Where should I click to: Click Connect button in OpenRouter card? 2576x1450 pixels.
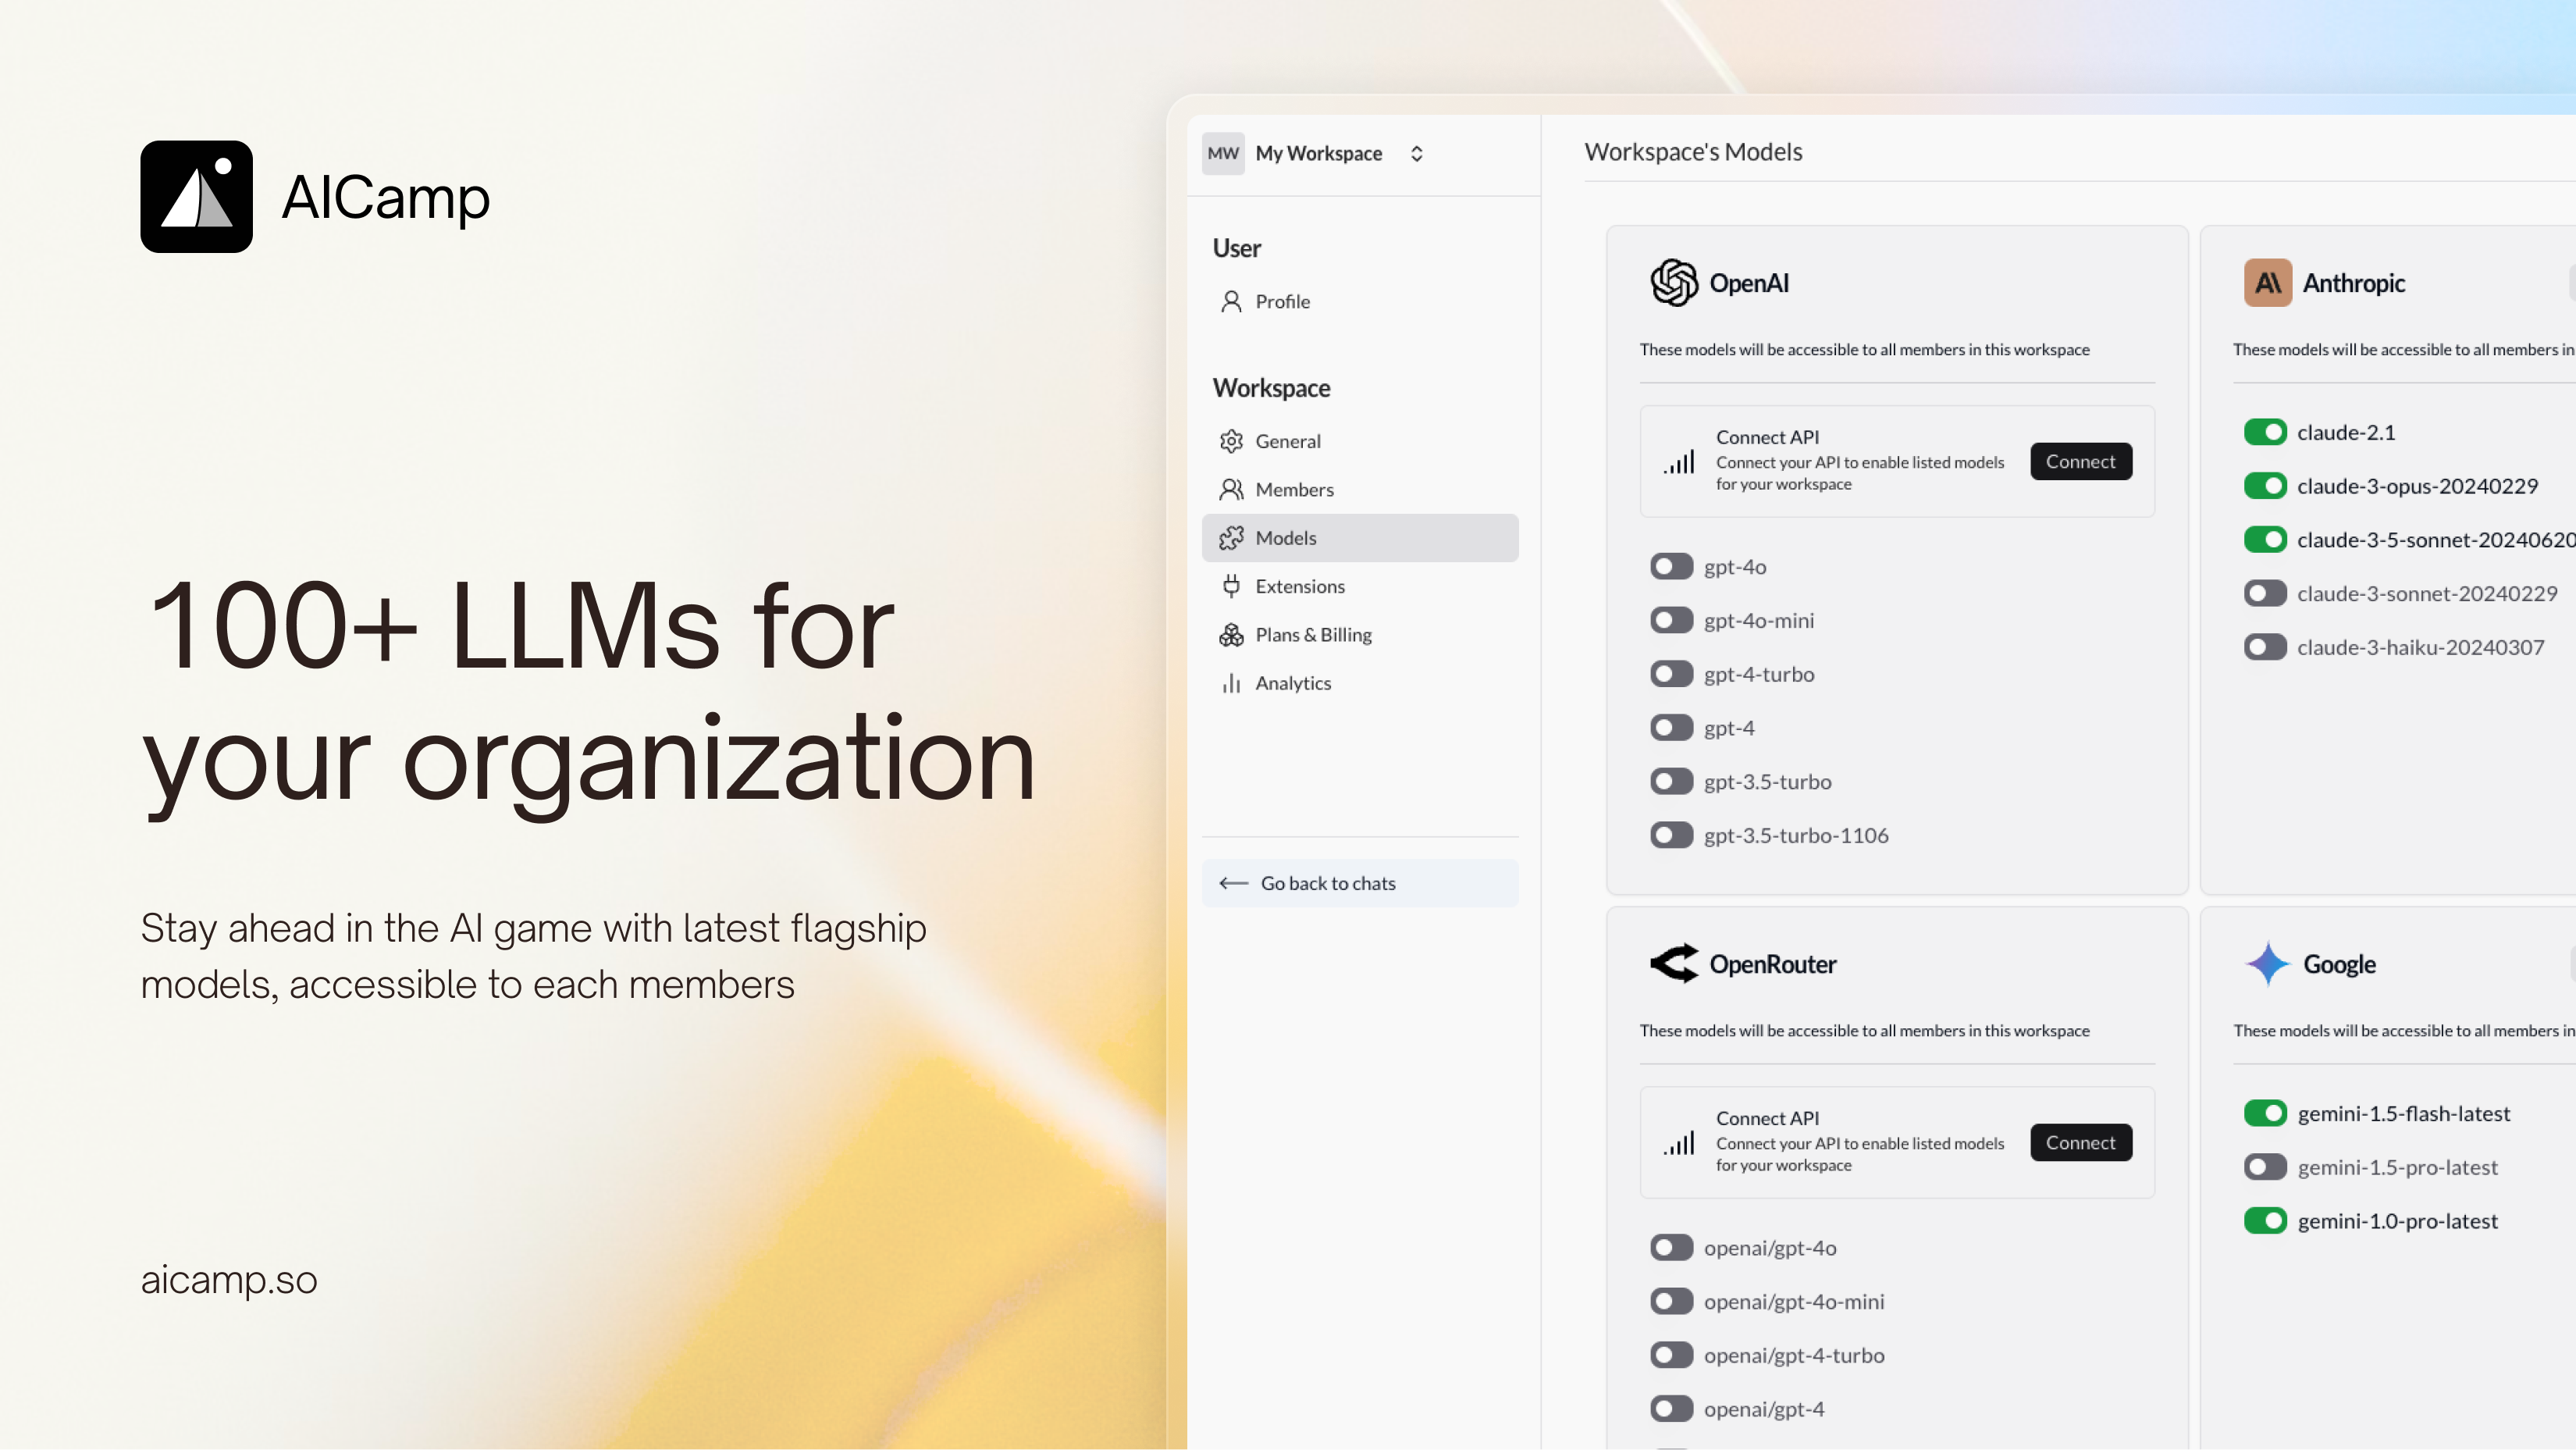[x=2080, y=1142]
